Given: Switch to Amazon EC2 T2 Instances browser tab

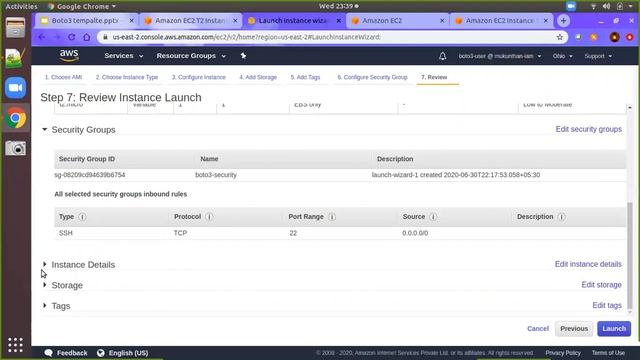Looking at the screenshot, I should pos(191,20).
